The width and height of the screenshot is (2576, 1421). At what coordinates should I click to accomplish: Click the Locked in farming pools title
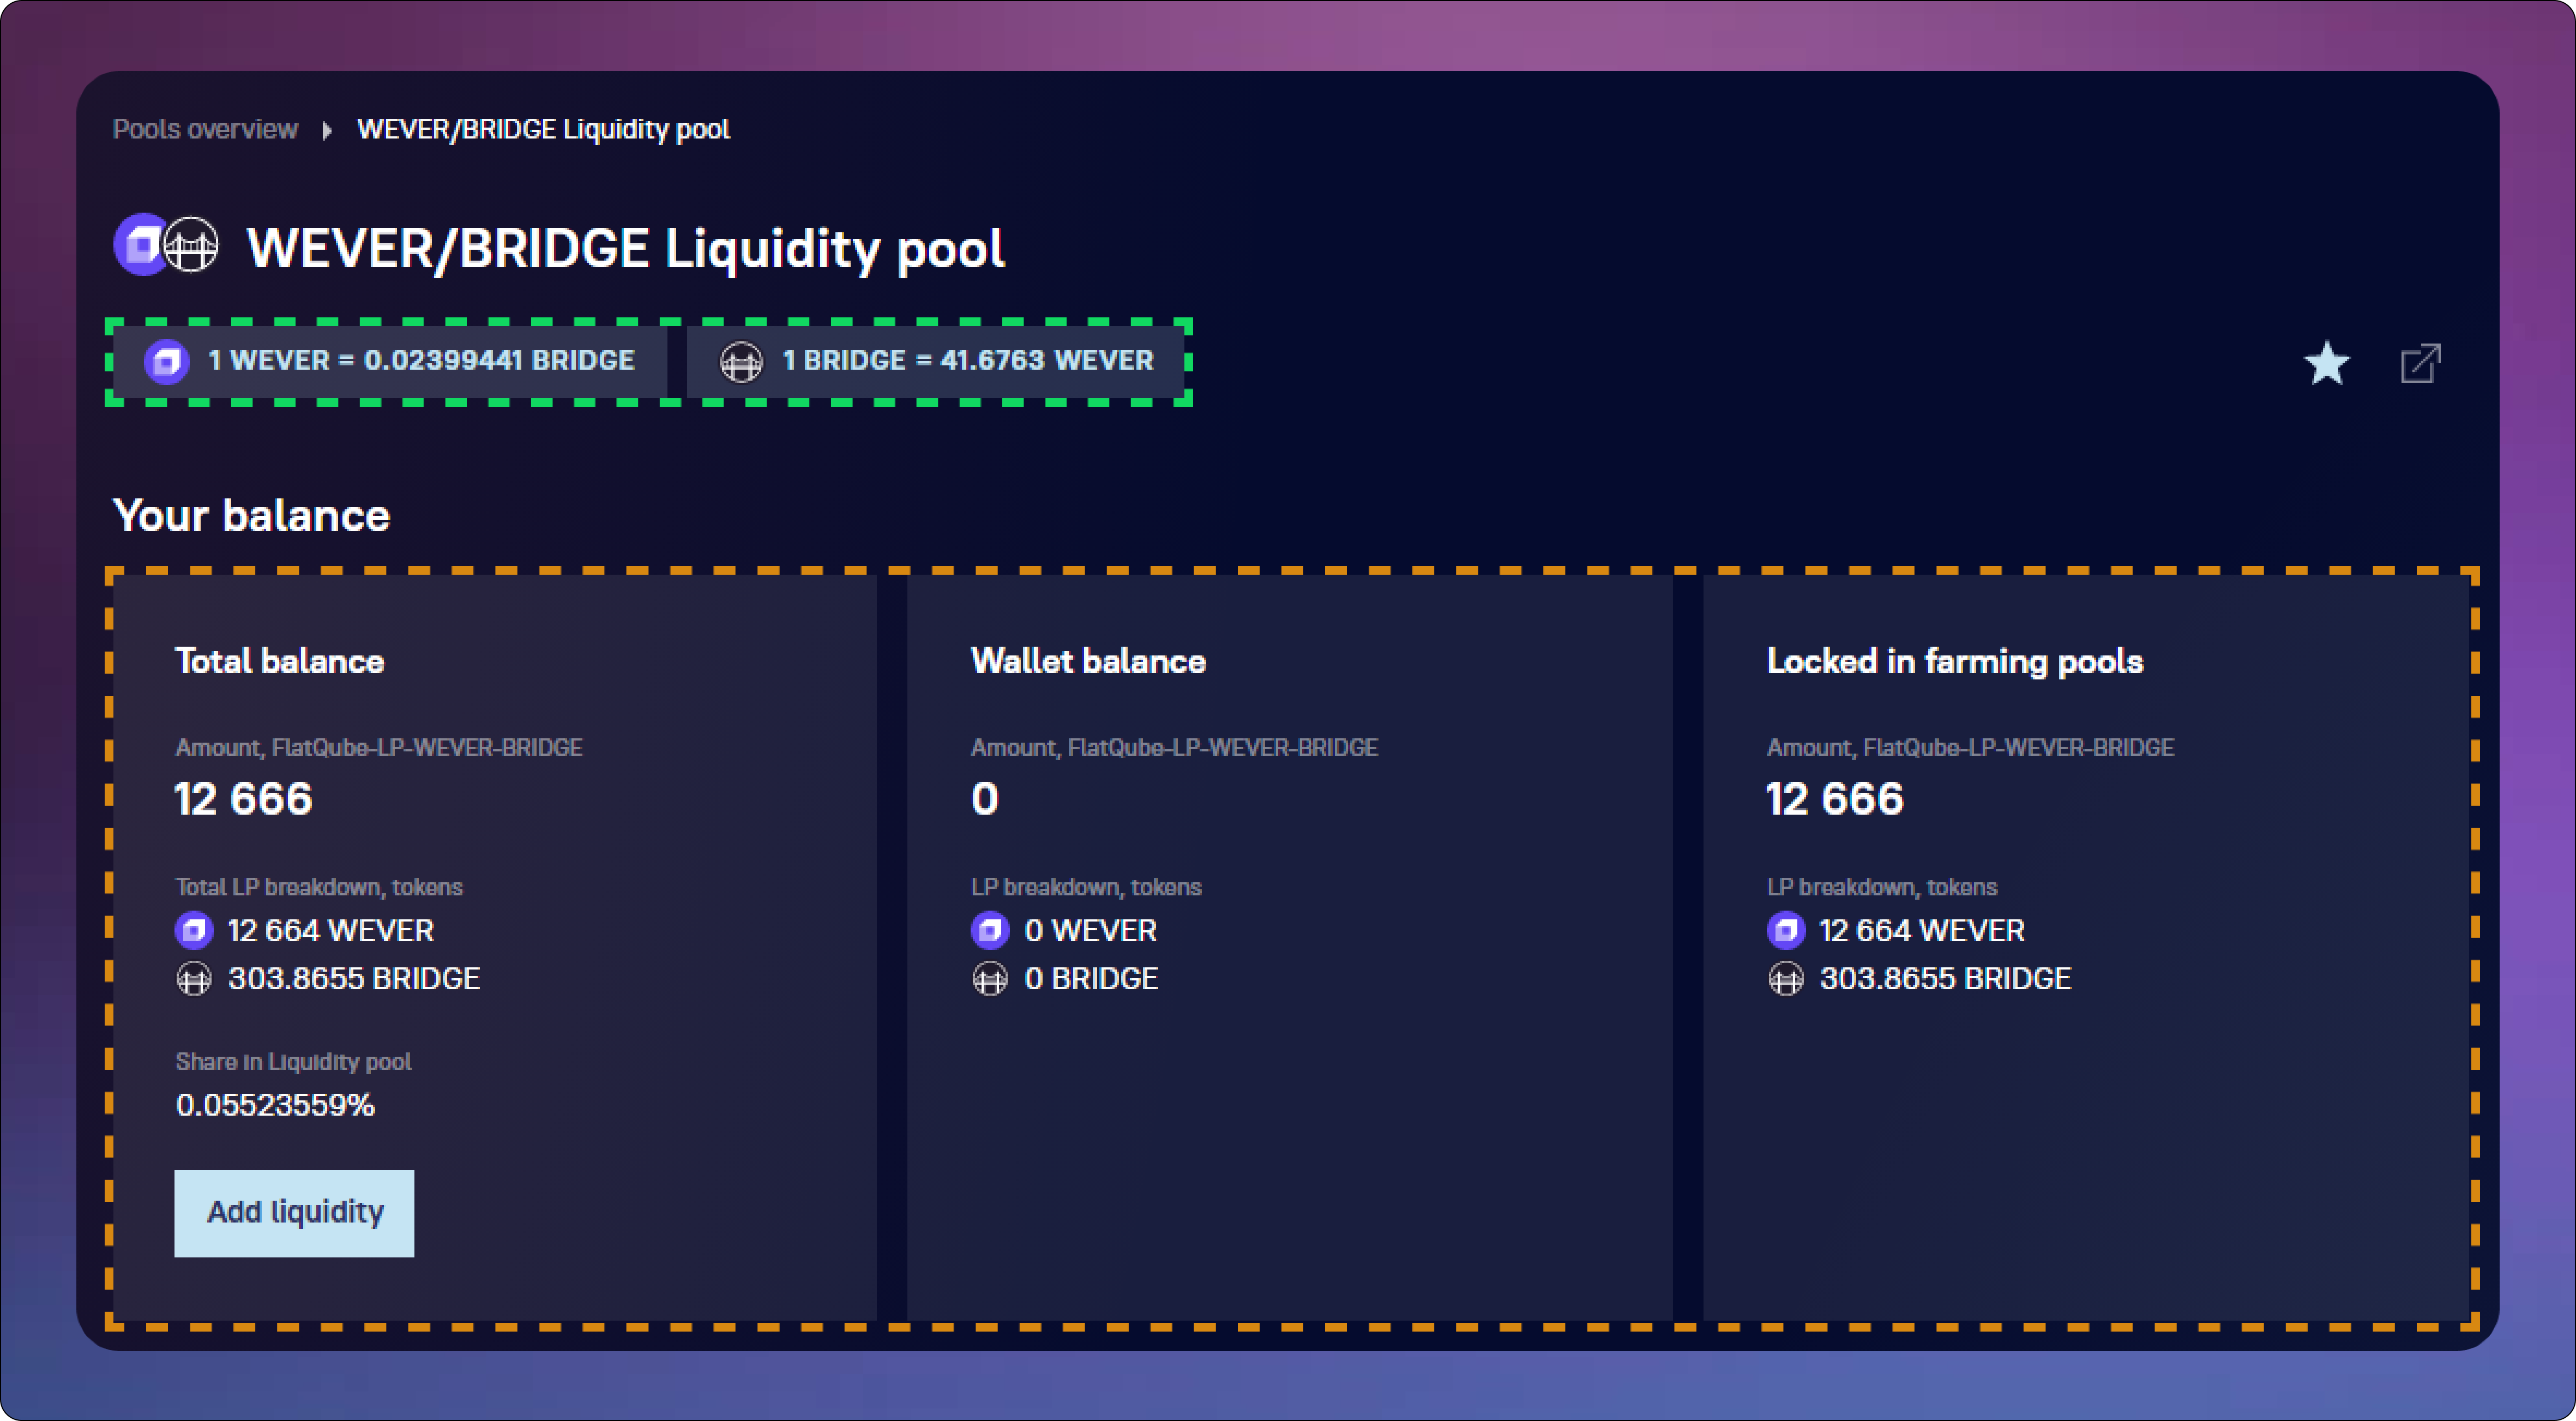pyautogui.click(x=1955, y=661)
